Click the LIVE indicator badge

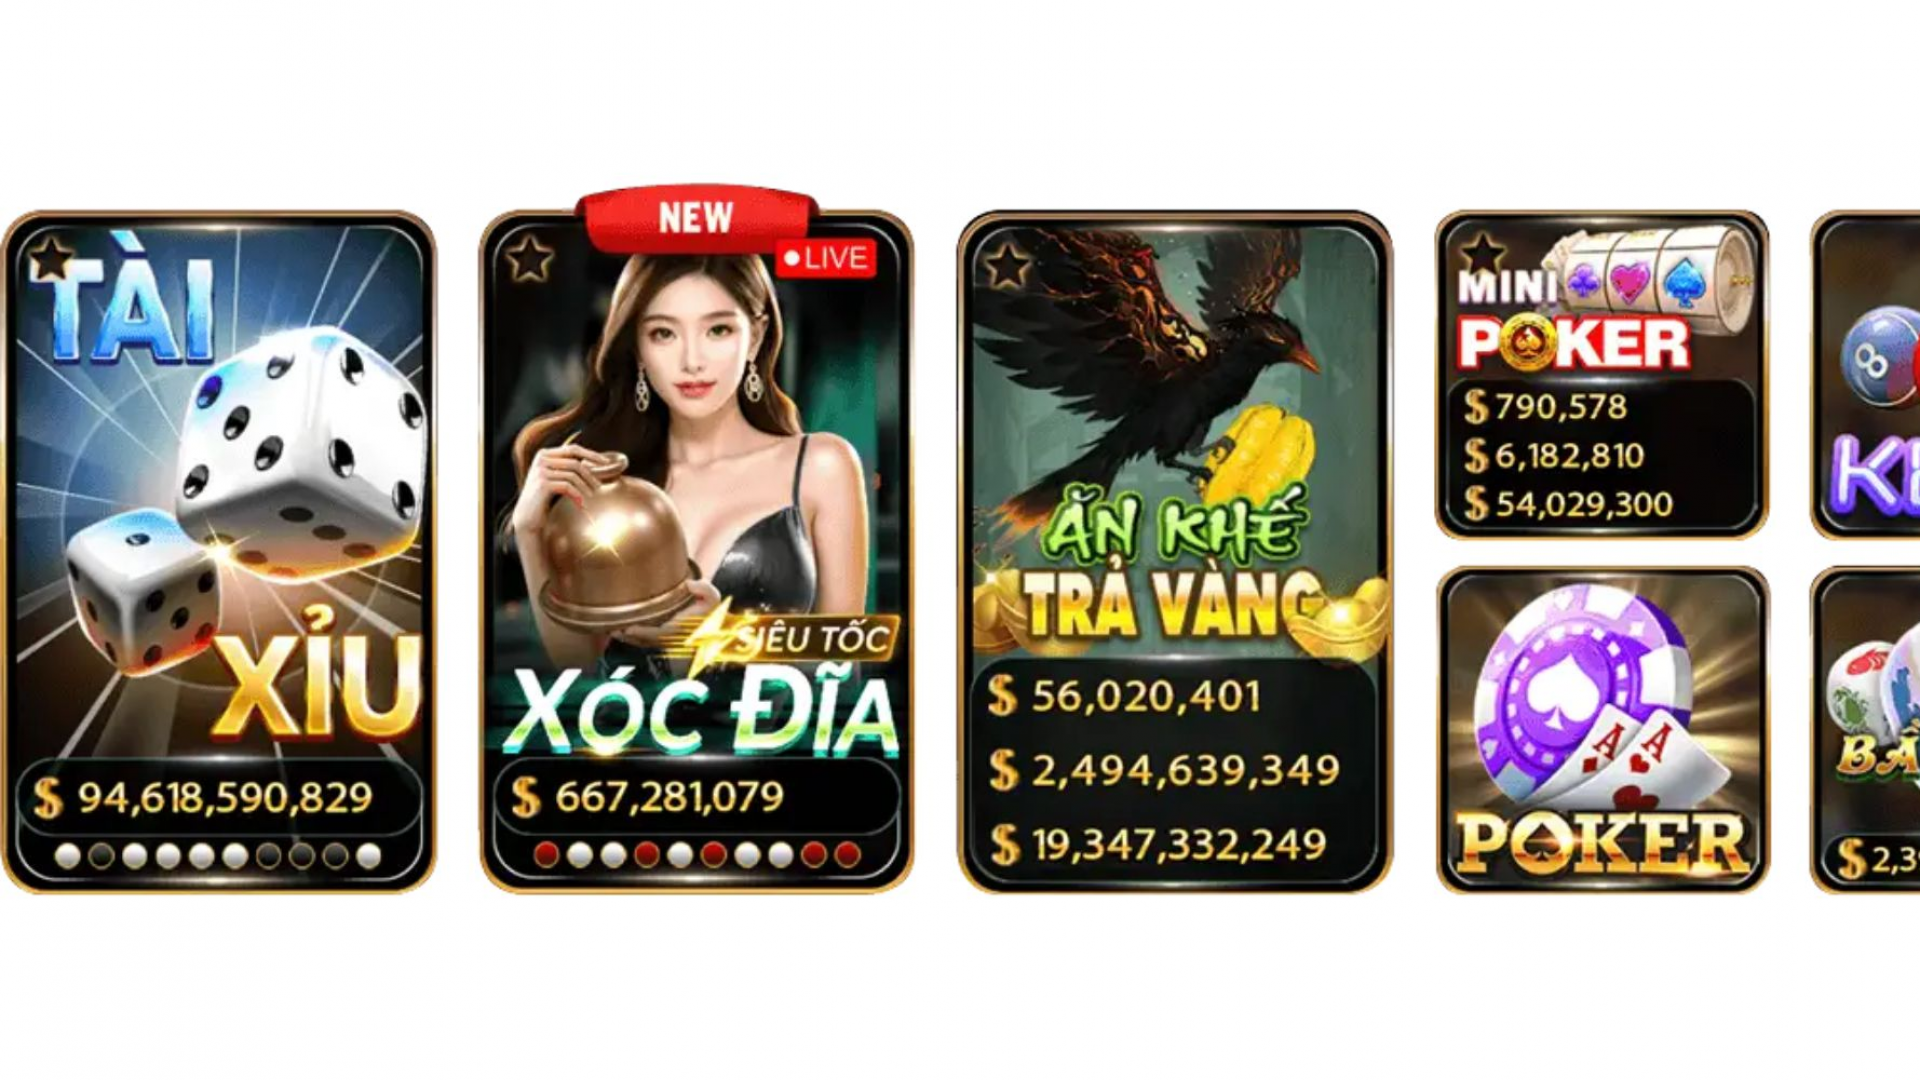tap(826, 258)
